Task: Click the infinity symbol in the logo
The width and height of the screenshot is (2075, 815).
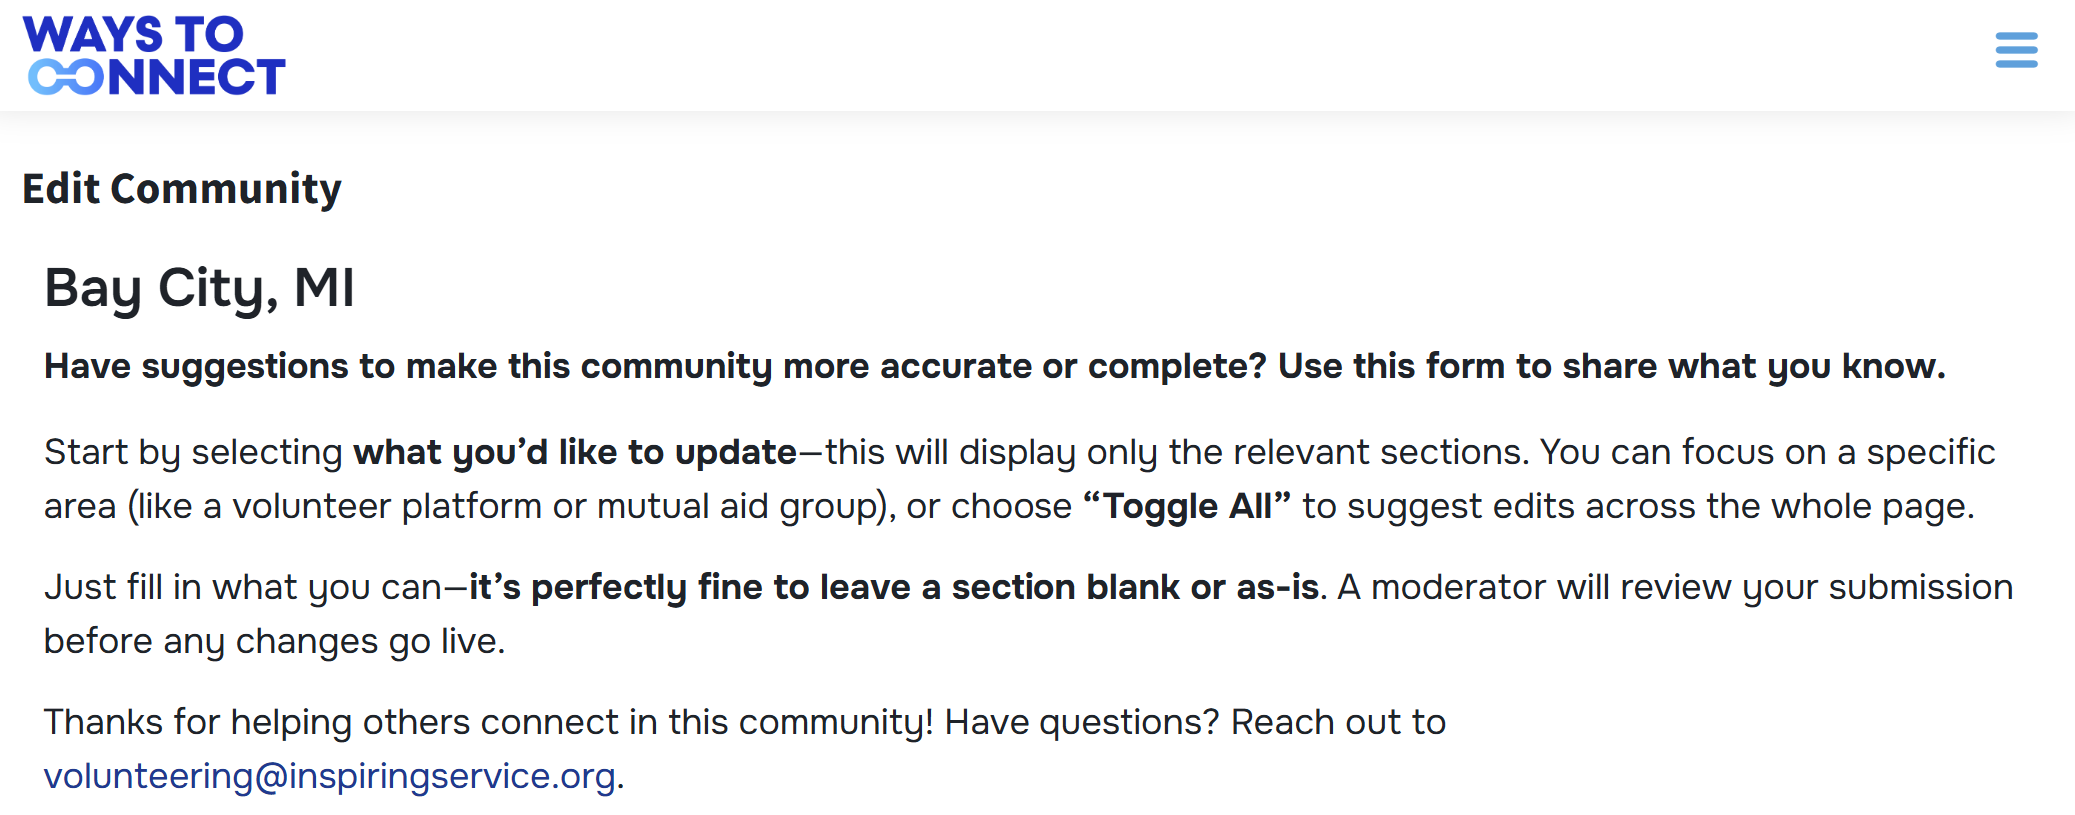Action: [66, 77]
